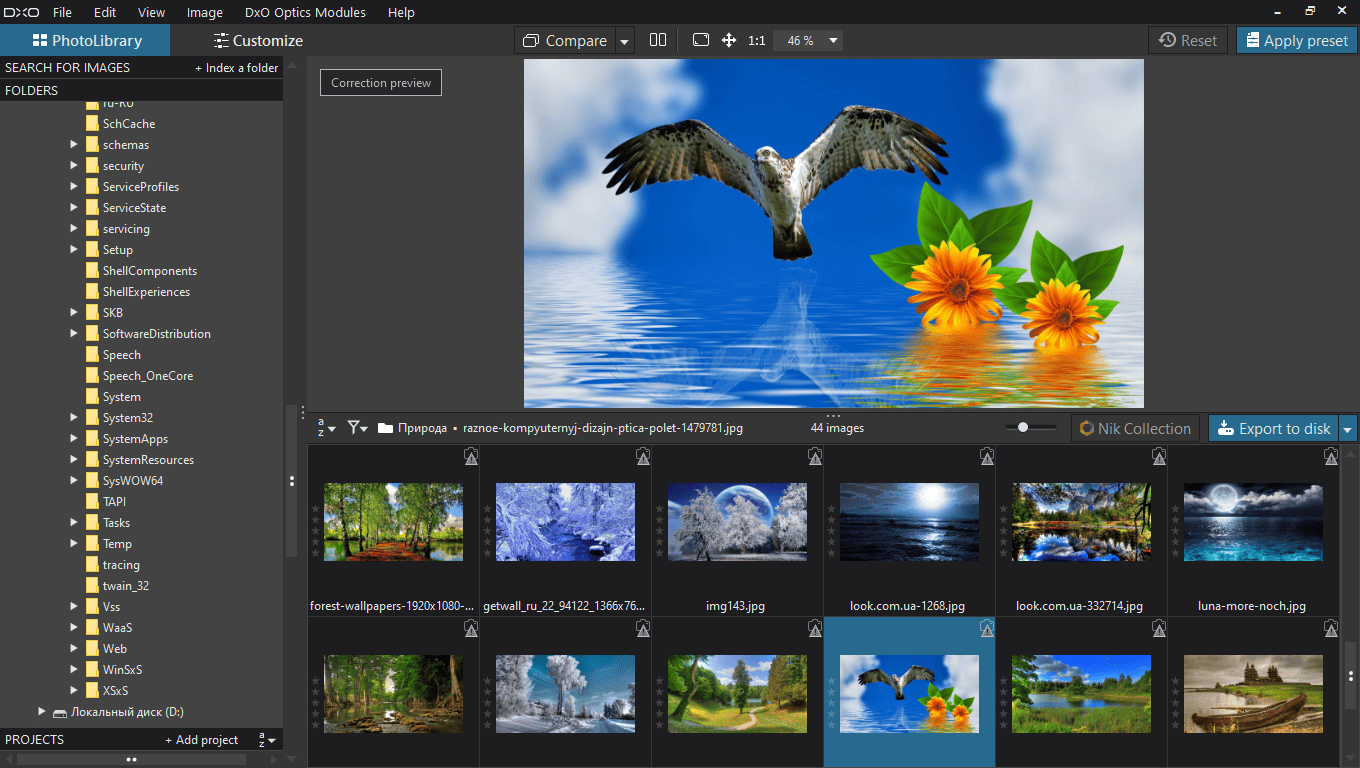Select the SystemResources folder
This screenshot has height=768, width=1360.
[x=148, y=460]
